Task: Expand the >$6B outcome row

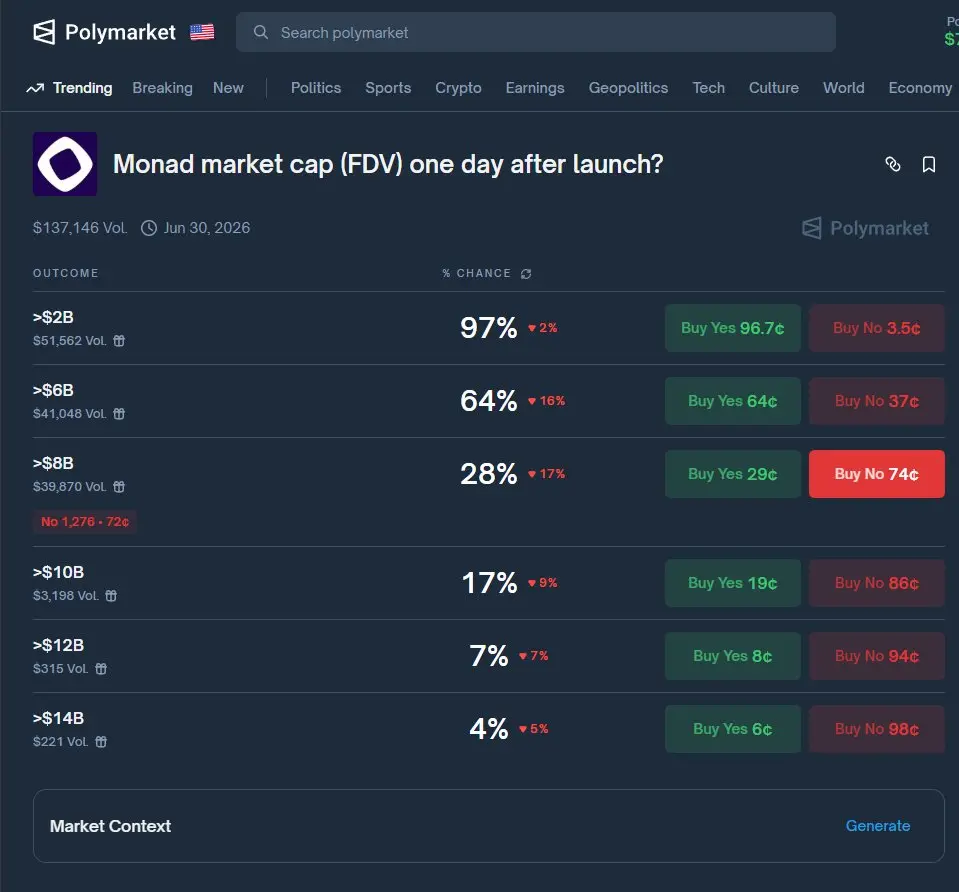Action: pos(489,401)
